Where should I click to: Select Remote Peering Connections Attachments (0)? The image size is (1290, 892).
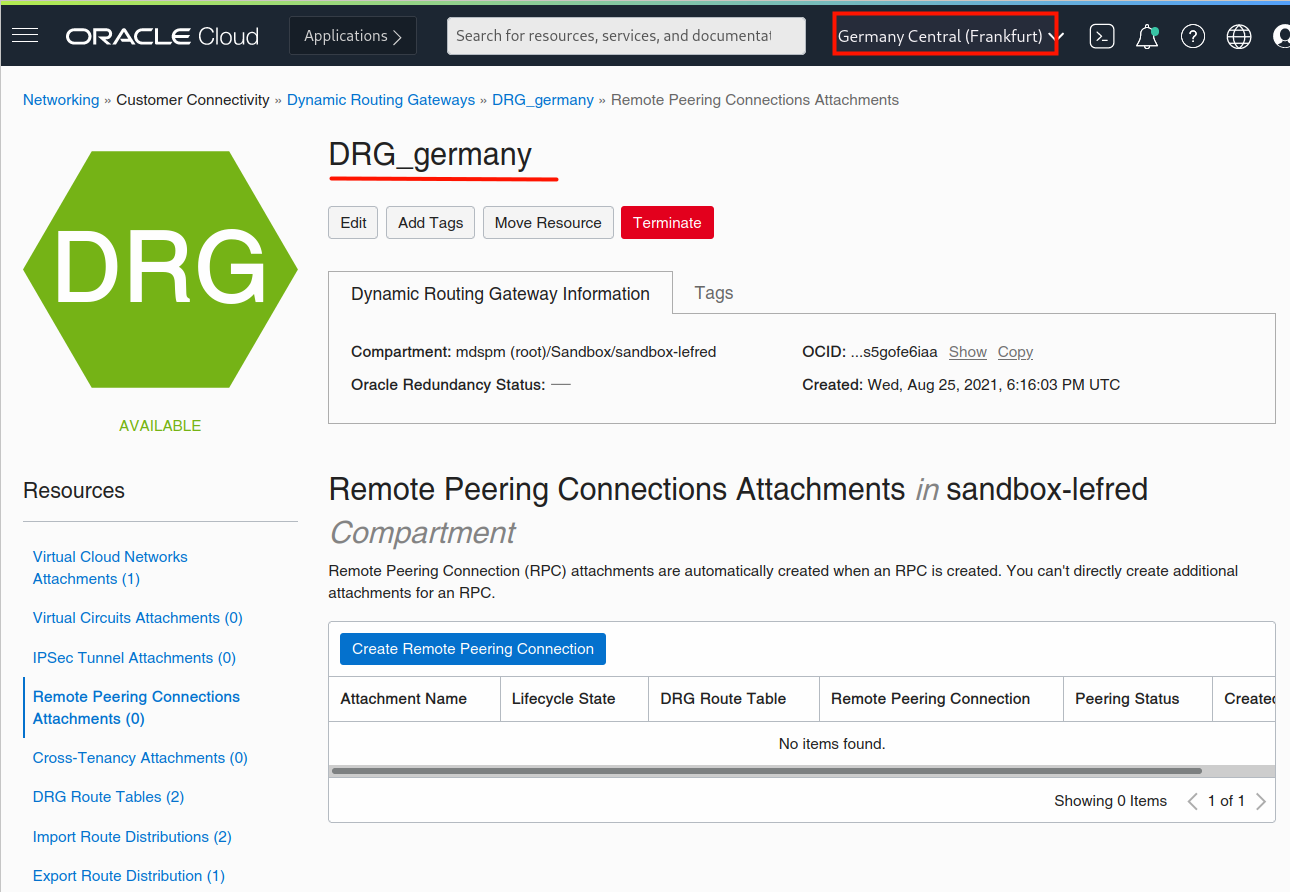click(x=136, y=708)
